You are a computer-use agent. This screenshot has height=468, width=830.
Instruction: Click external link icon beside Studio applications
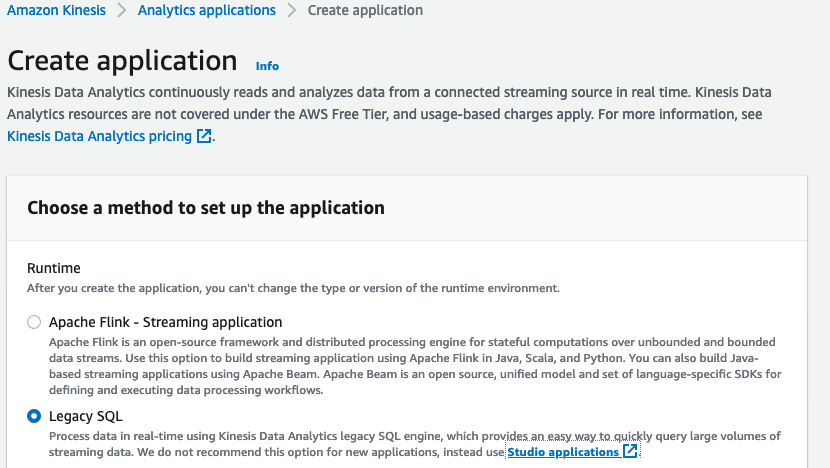tap(630, 452)
